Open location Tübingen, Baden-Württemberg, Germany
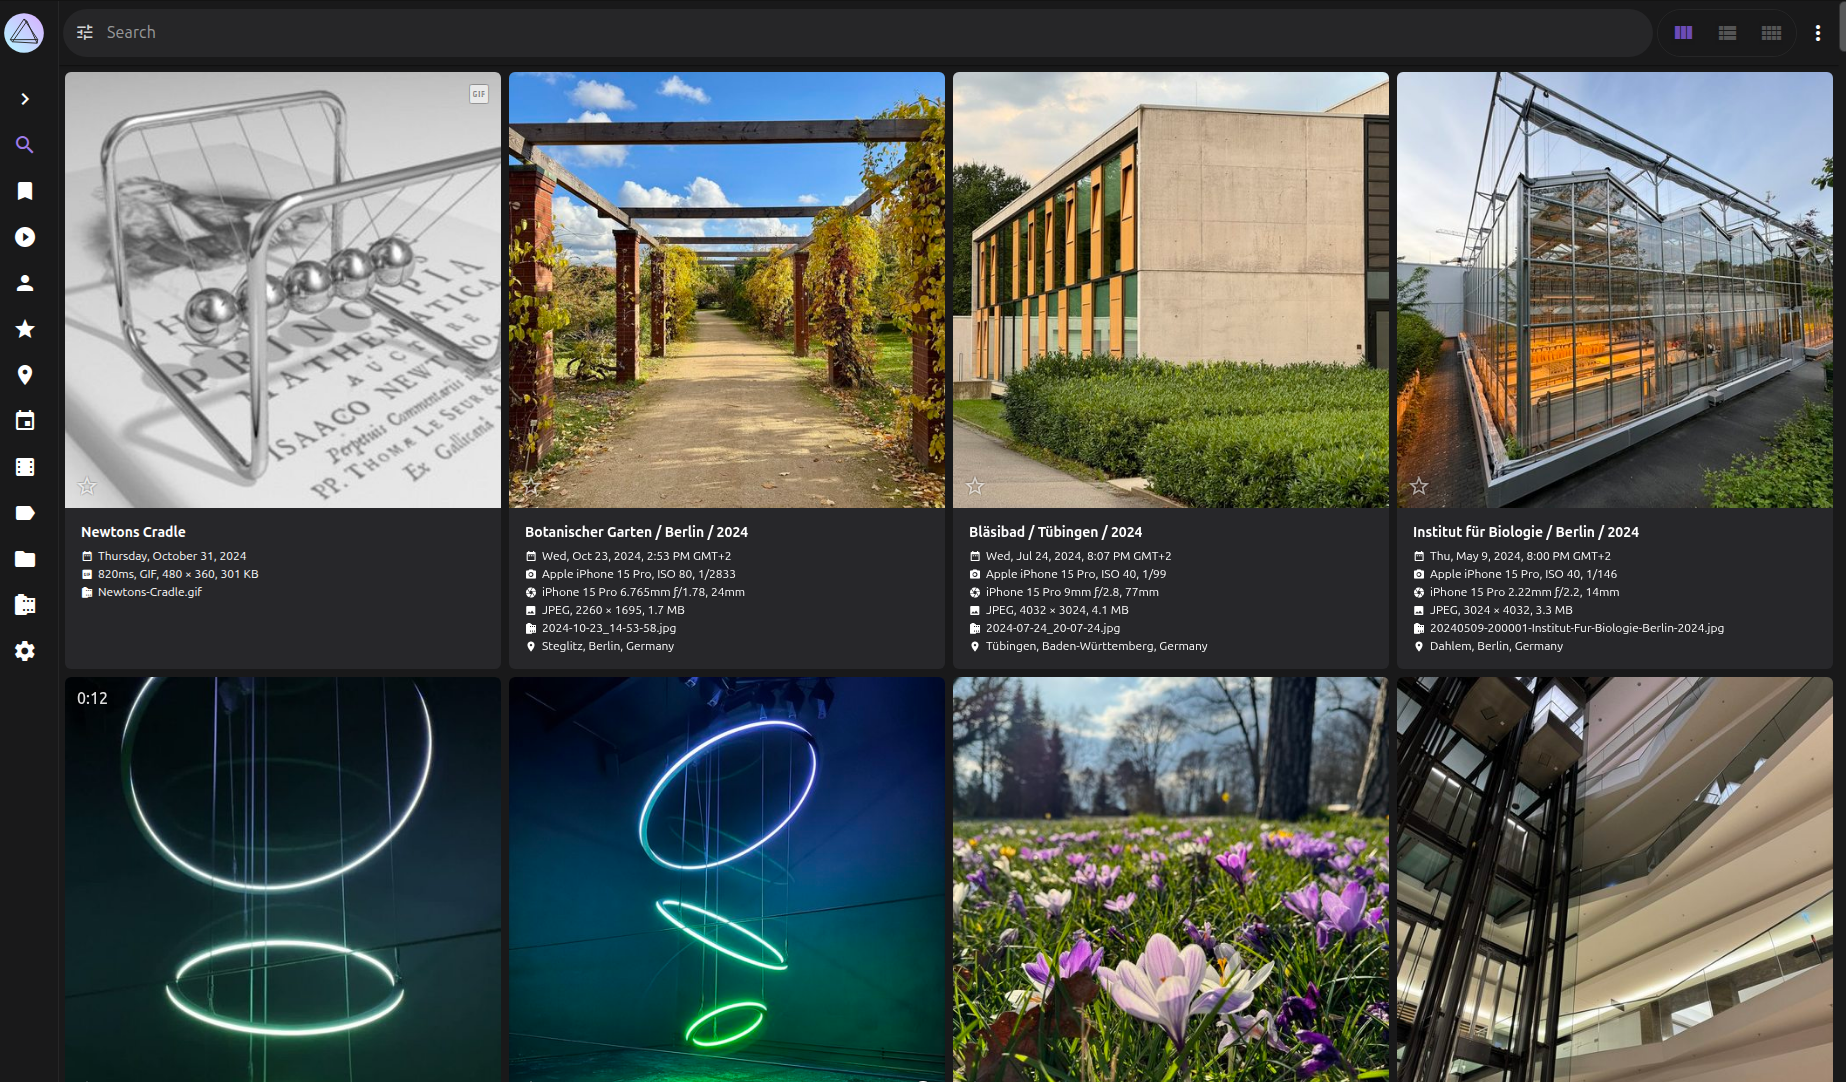The width and height of the screenshot is (1846, 1082). [x=1097, y=646]
